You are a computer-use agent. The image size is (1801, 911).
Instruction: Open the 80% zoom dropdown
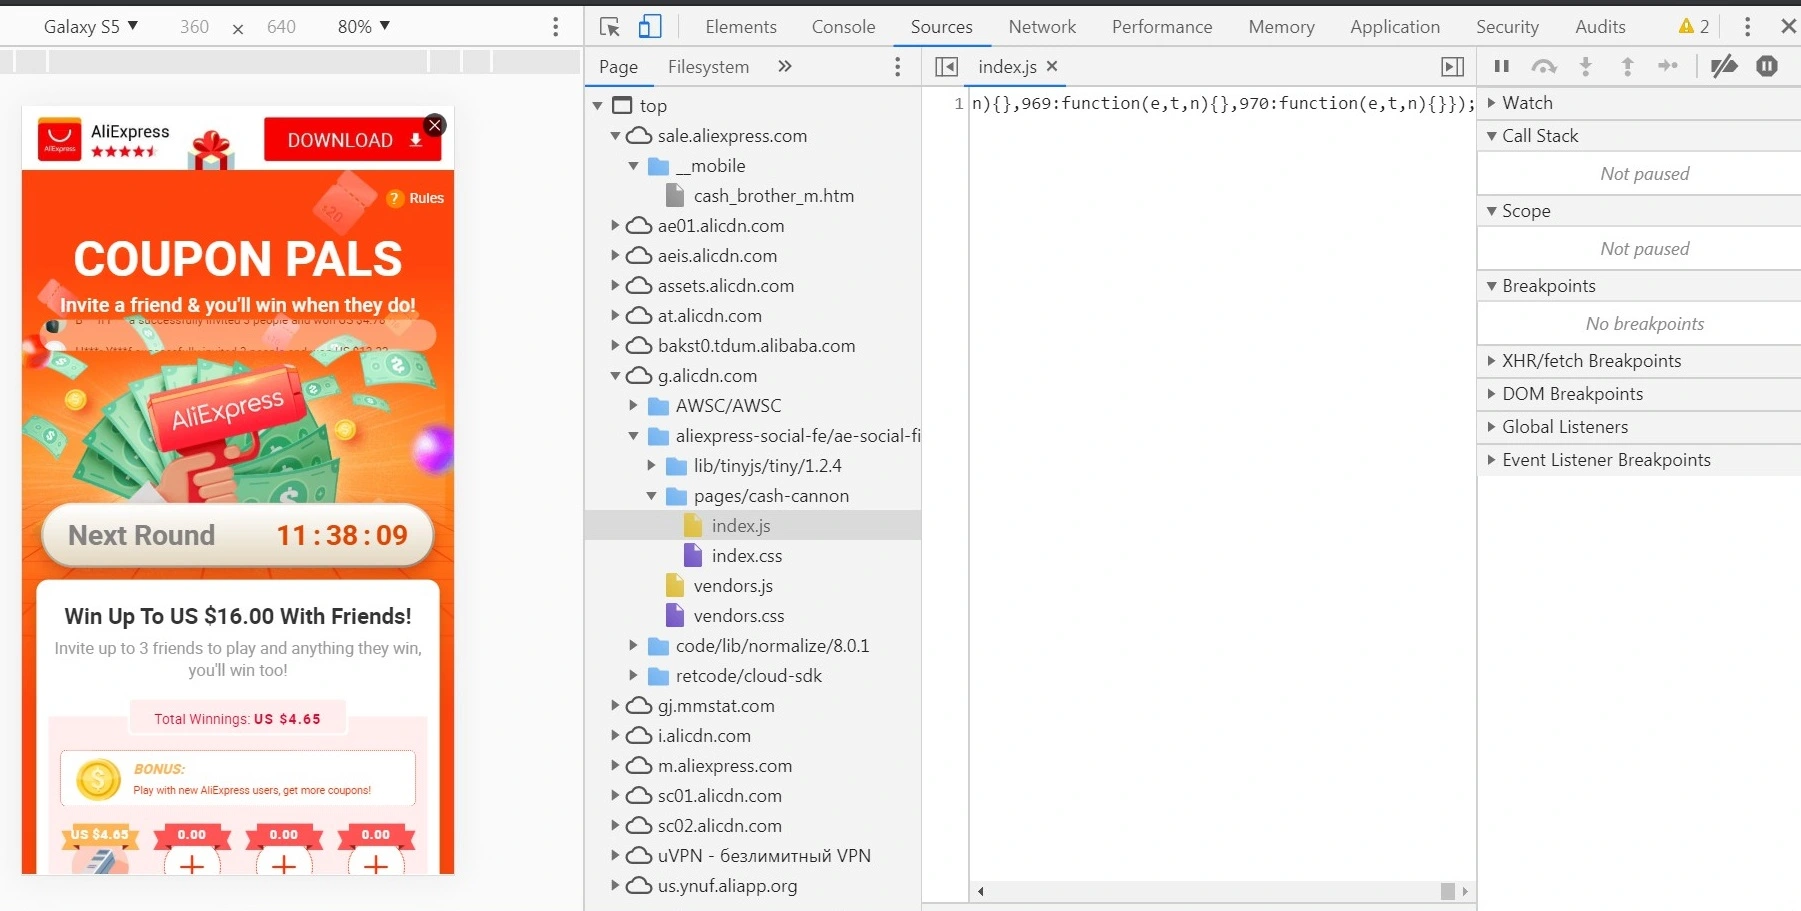(x=364, y=27)
